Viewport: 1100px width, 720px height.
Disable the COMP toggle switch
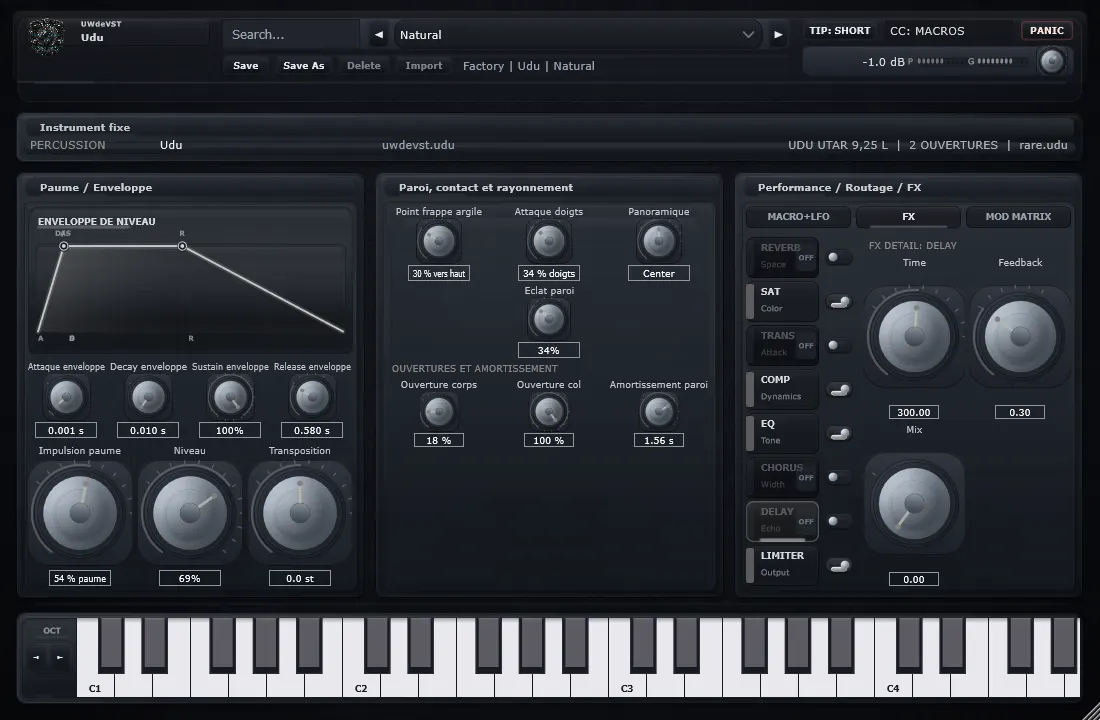coord(838,389)
